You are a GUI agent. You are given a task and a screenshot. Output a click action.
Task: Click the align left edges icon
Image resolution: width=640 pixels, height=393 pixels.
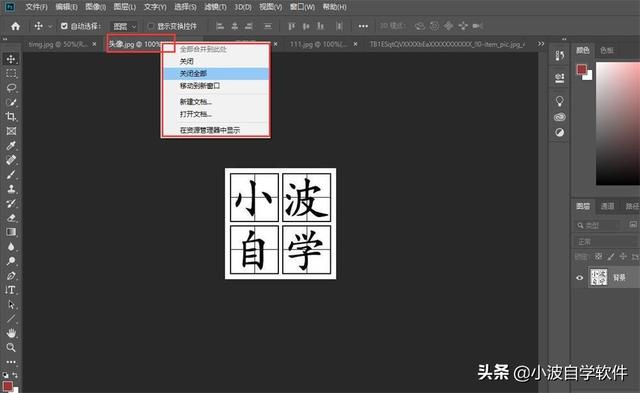(x=220, y=27)
